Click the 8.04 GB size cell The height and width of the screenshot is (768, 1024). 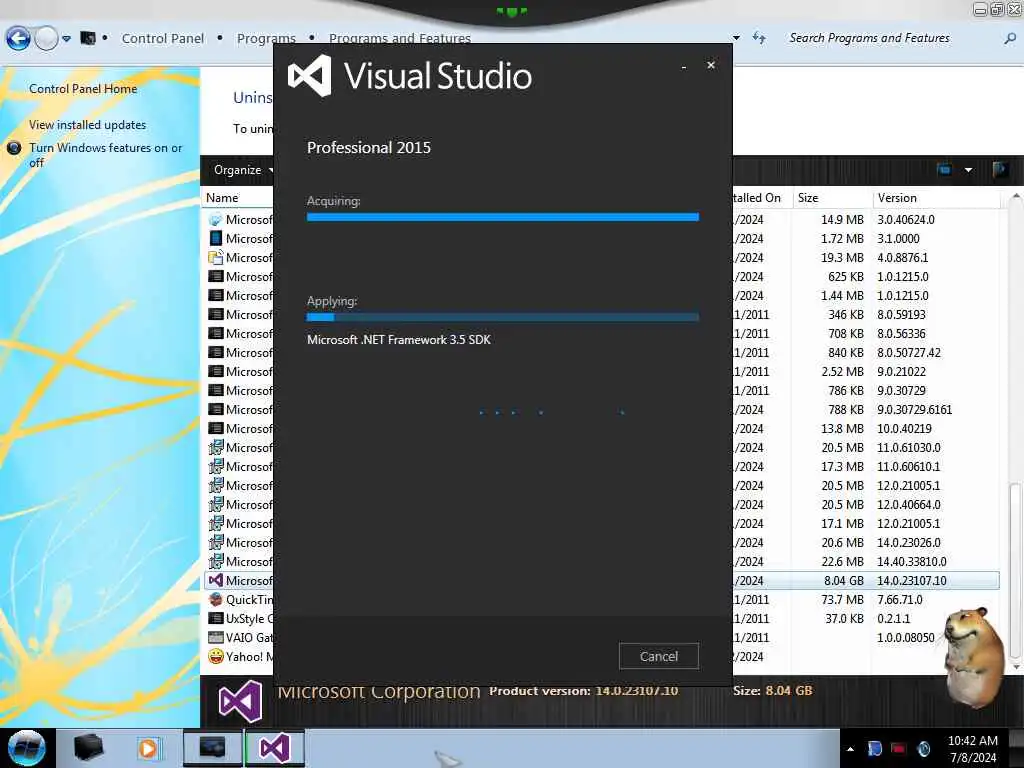click(844, 581)
